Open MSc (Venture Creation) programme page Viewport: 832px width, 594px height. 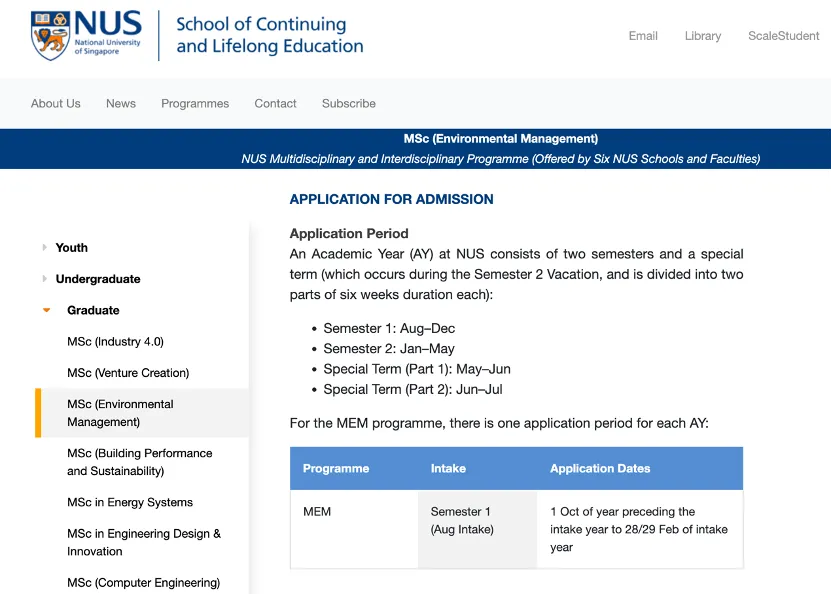coord(128,373)
